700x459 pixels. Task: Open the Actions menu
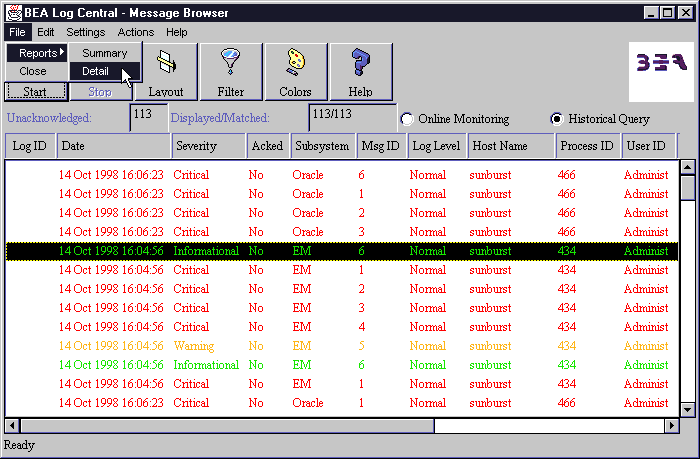[136, 32]
